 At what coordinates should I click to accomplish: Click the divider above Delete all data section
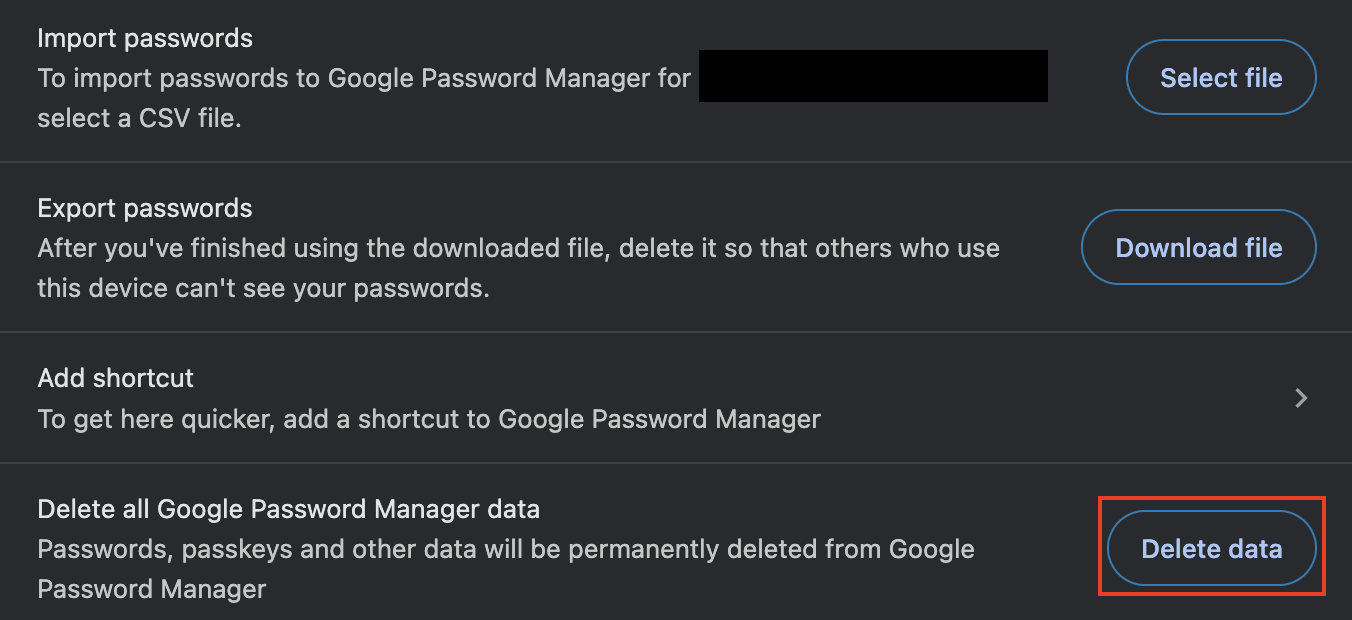click(676, 463)
